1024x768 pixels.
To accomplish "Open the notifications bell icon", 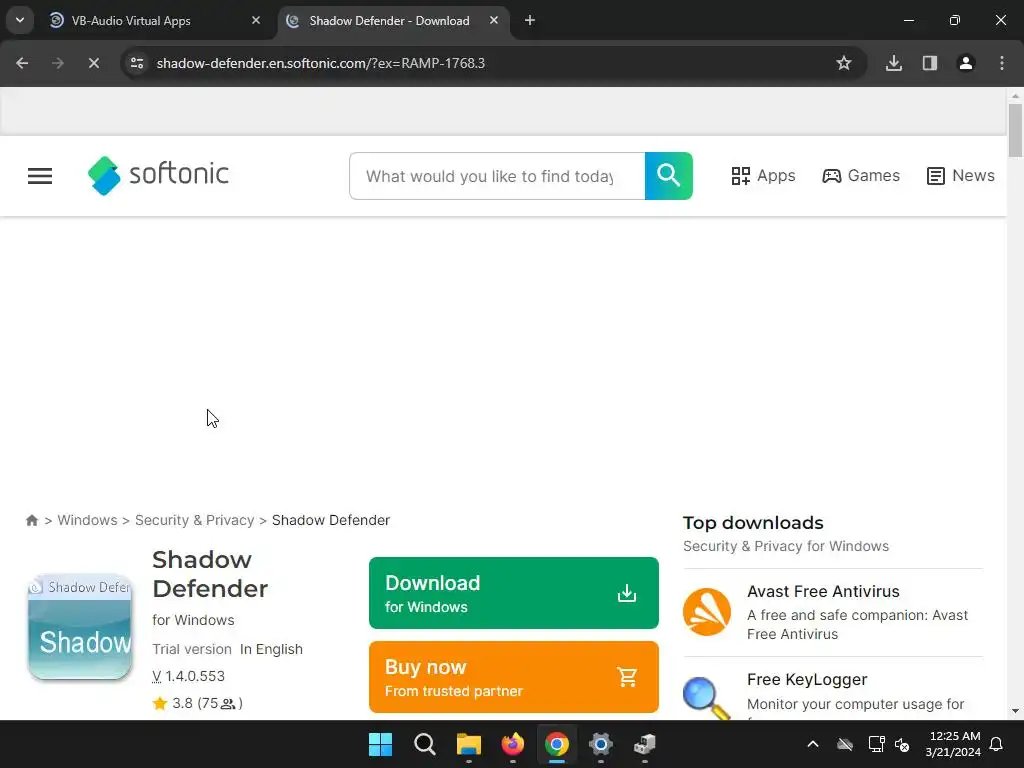I will pos(996,744).
